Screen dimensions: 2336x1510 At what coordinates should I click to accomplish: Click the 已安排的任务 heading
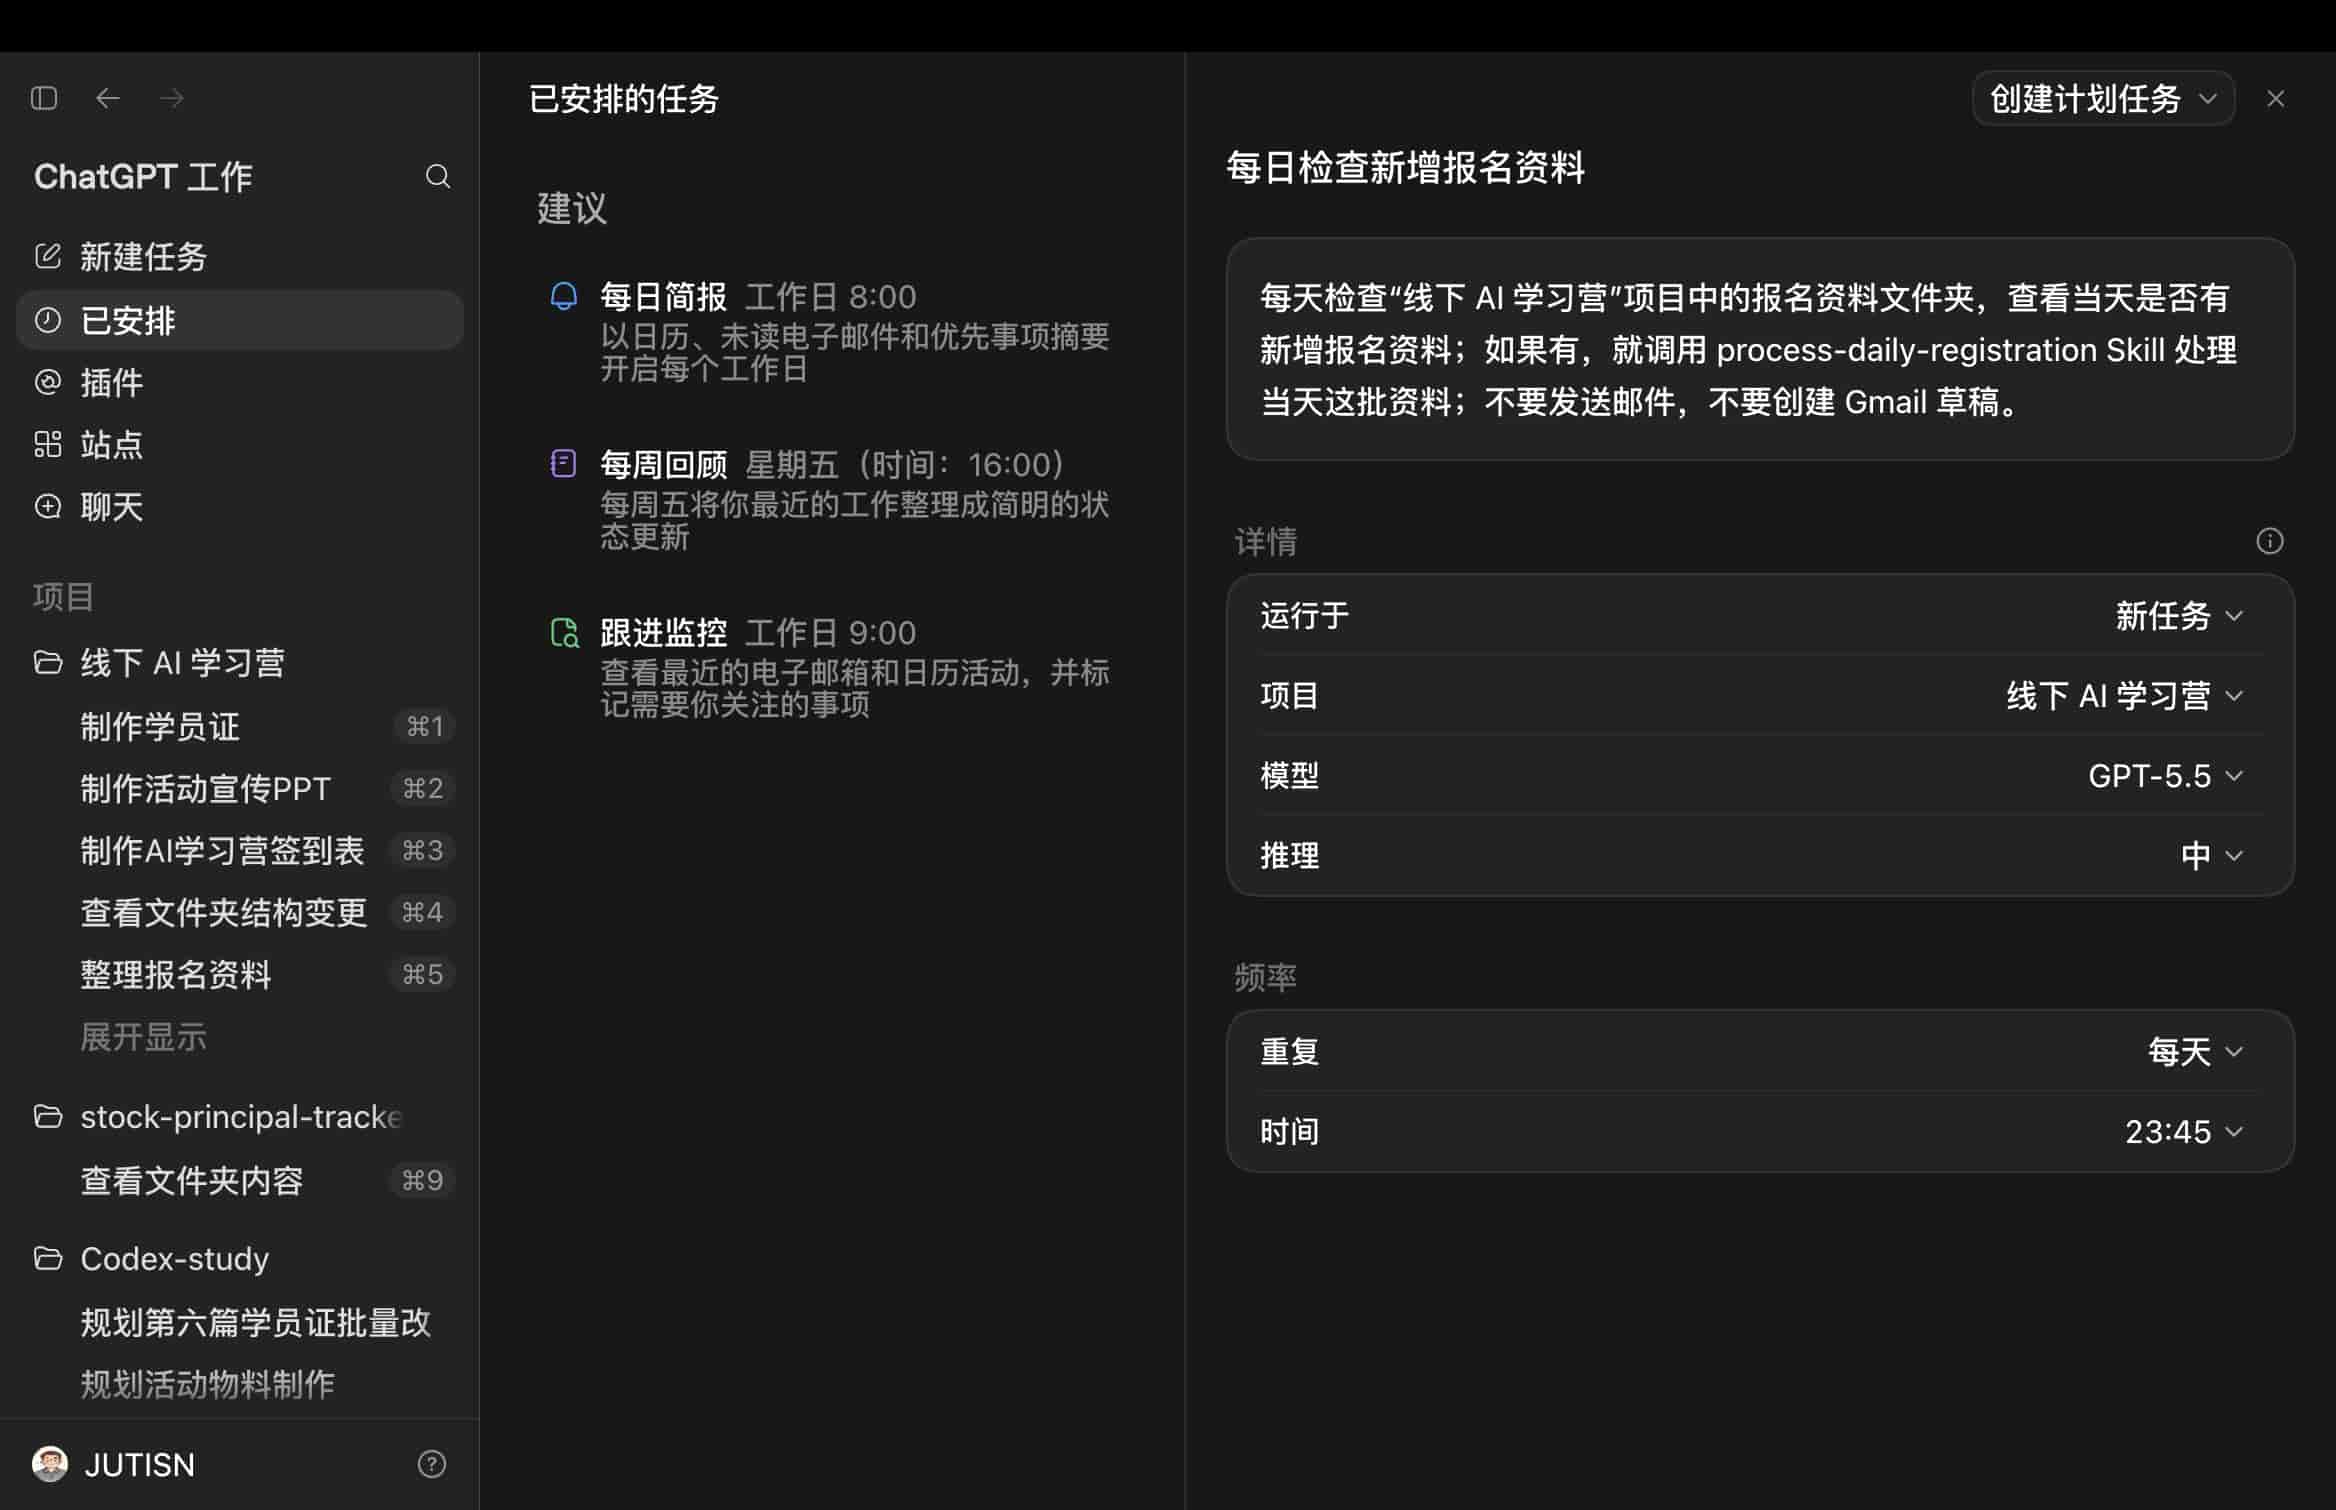pos(624,99)
